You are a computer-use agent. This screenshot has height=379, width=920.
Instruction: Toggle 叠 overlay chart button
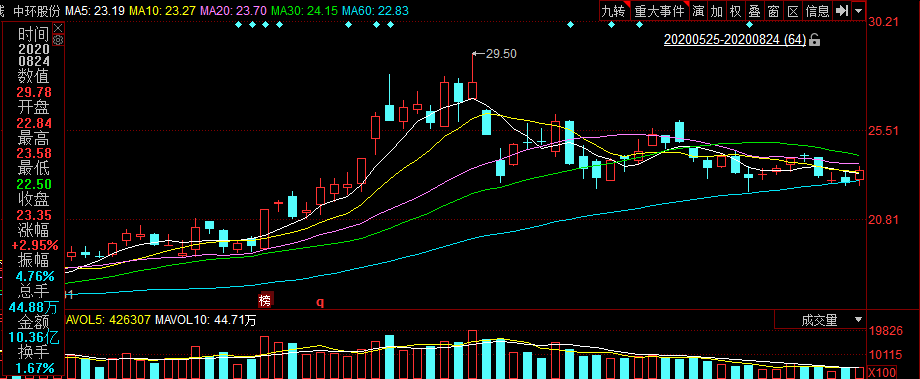click(x=754, y=11)
